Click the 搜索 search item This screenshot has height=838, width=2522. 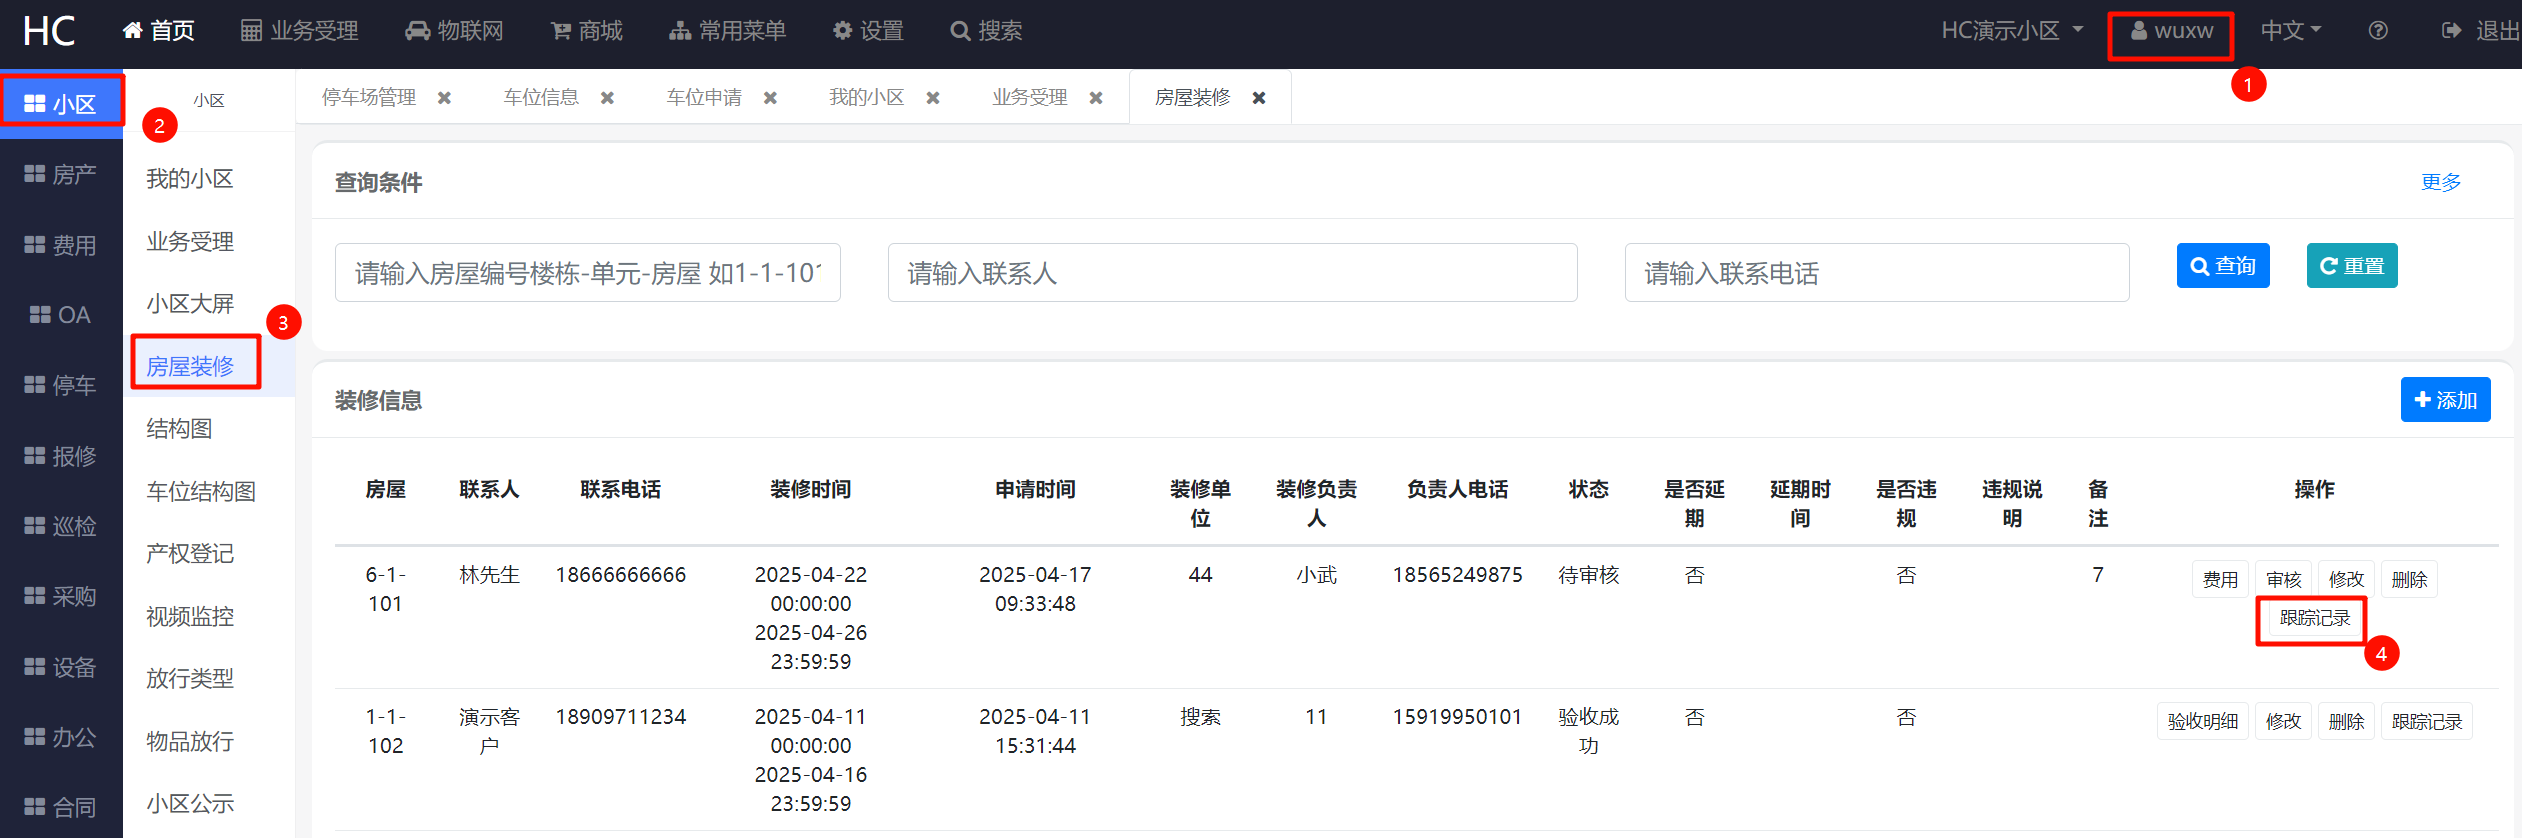986,31
